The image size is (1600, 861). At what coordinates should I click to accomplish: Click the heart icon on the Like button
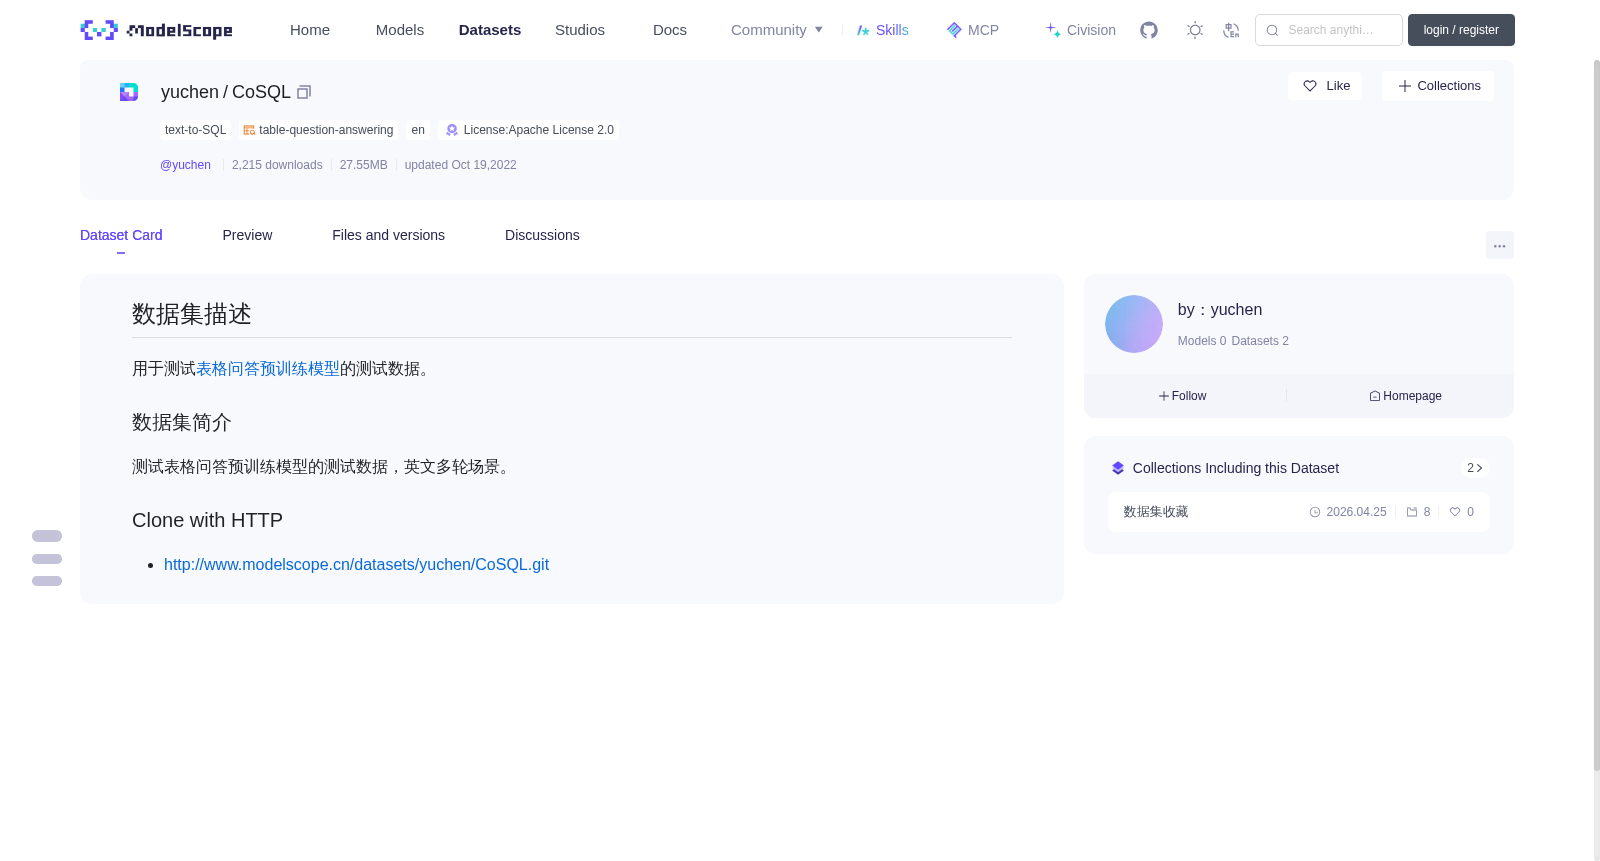pyautogui.click(x=1310, y=86)
